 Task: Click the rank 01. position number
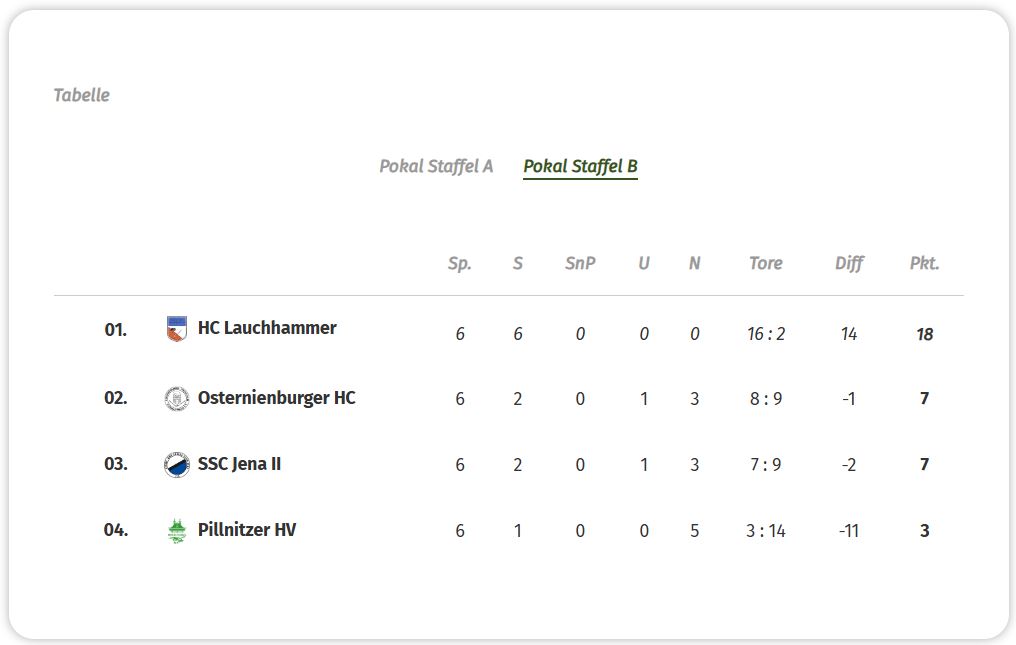pyautogui.click(x=116, y=329)
